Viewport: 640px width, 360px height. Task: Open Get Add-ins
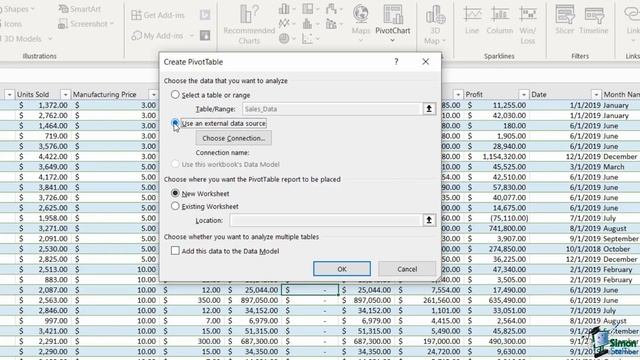click(x=158, y=15)
